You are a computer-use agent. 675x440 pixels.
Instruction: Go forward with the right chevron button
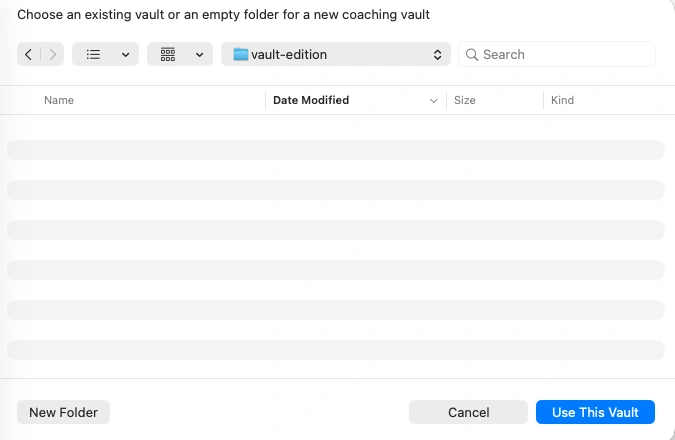[52, 54]
